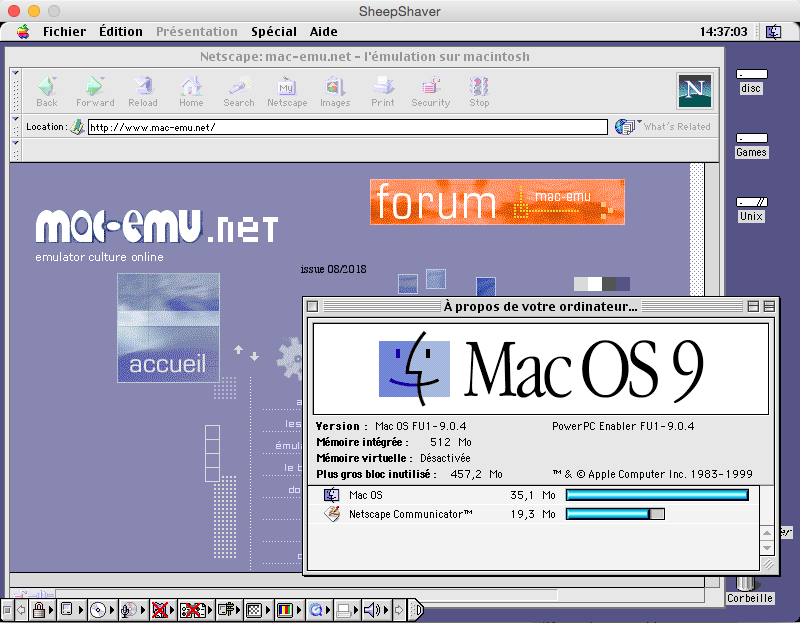Click the bookmark icon beside Location
The image size is (800, 623).
(78, 127)
